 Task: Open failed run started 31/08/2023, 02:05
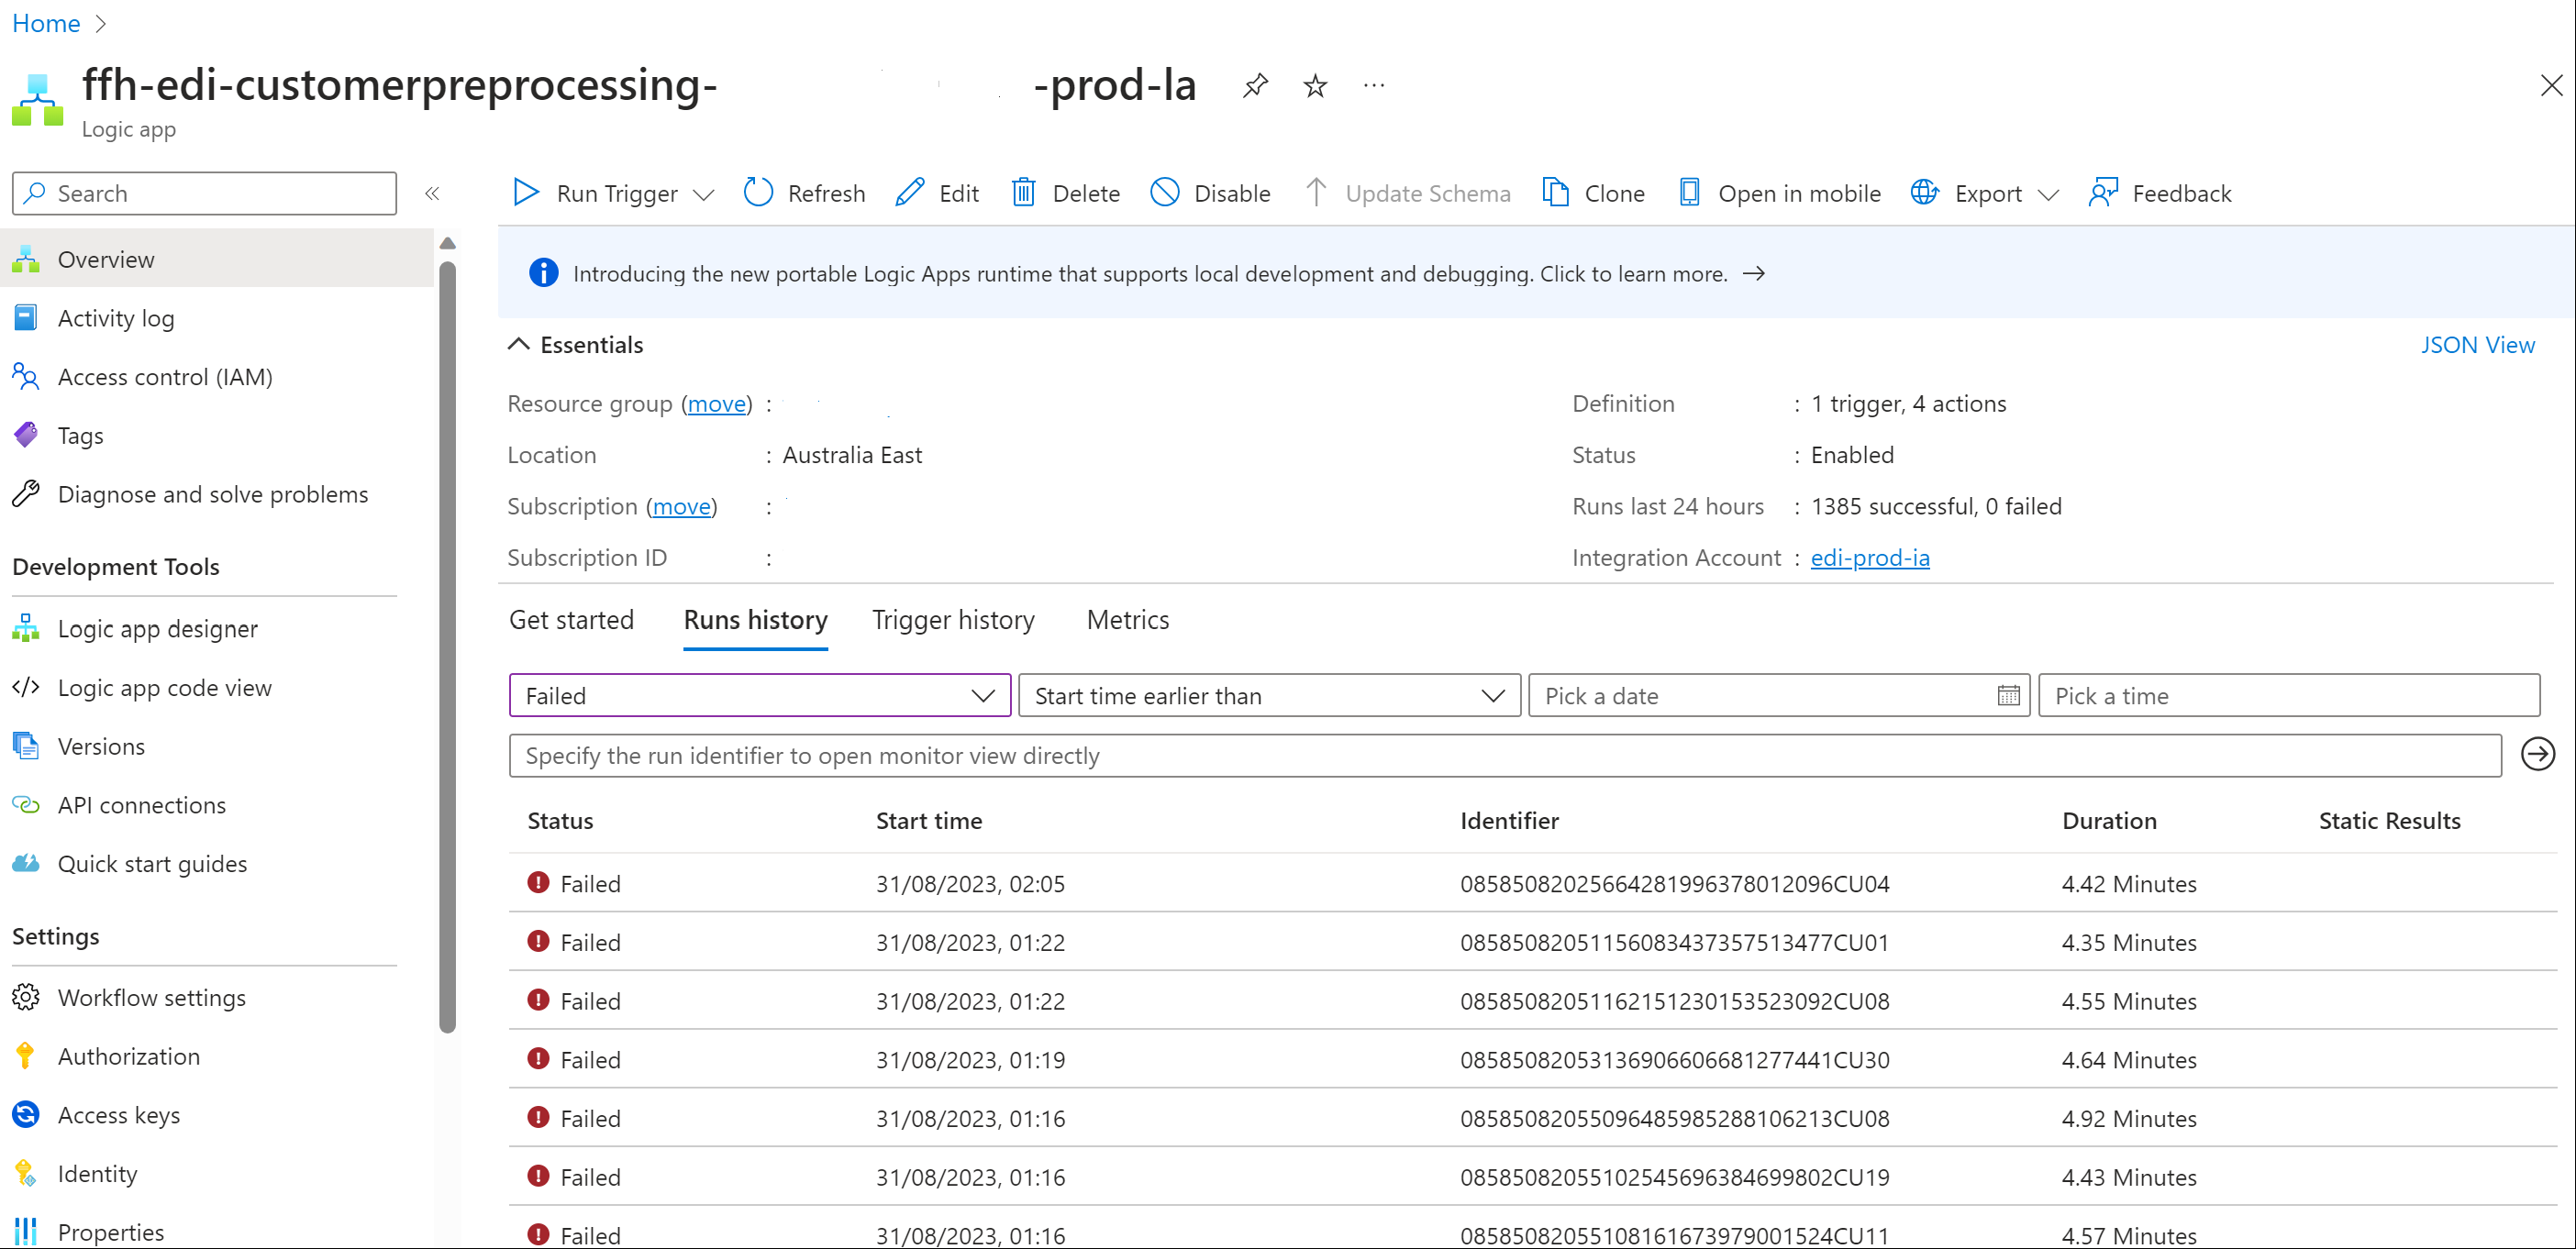click(x=1532, y=884)
